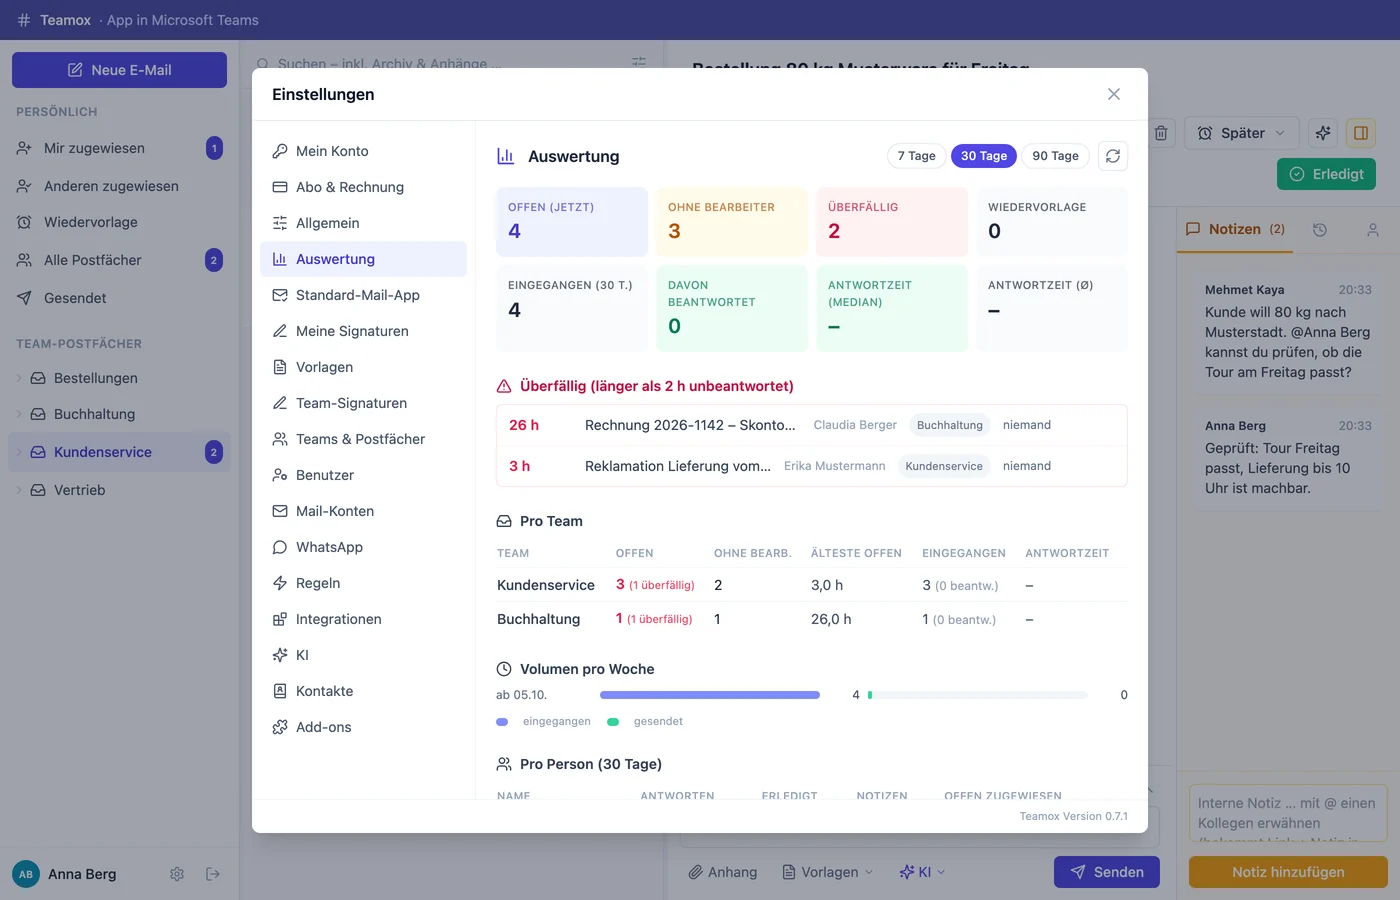Open the history clock tab in notes panel
The height and width of the screenshot is (900, 1400).
coord(1320,230)
